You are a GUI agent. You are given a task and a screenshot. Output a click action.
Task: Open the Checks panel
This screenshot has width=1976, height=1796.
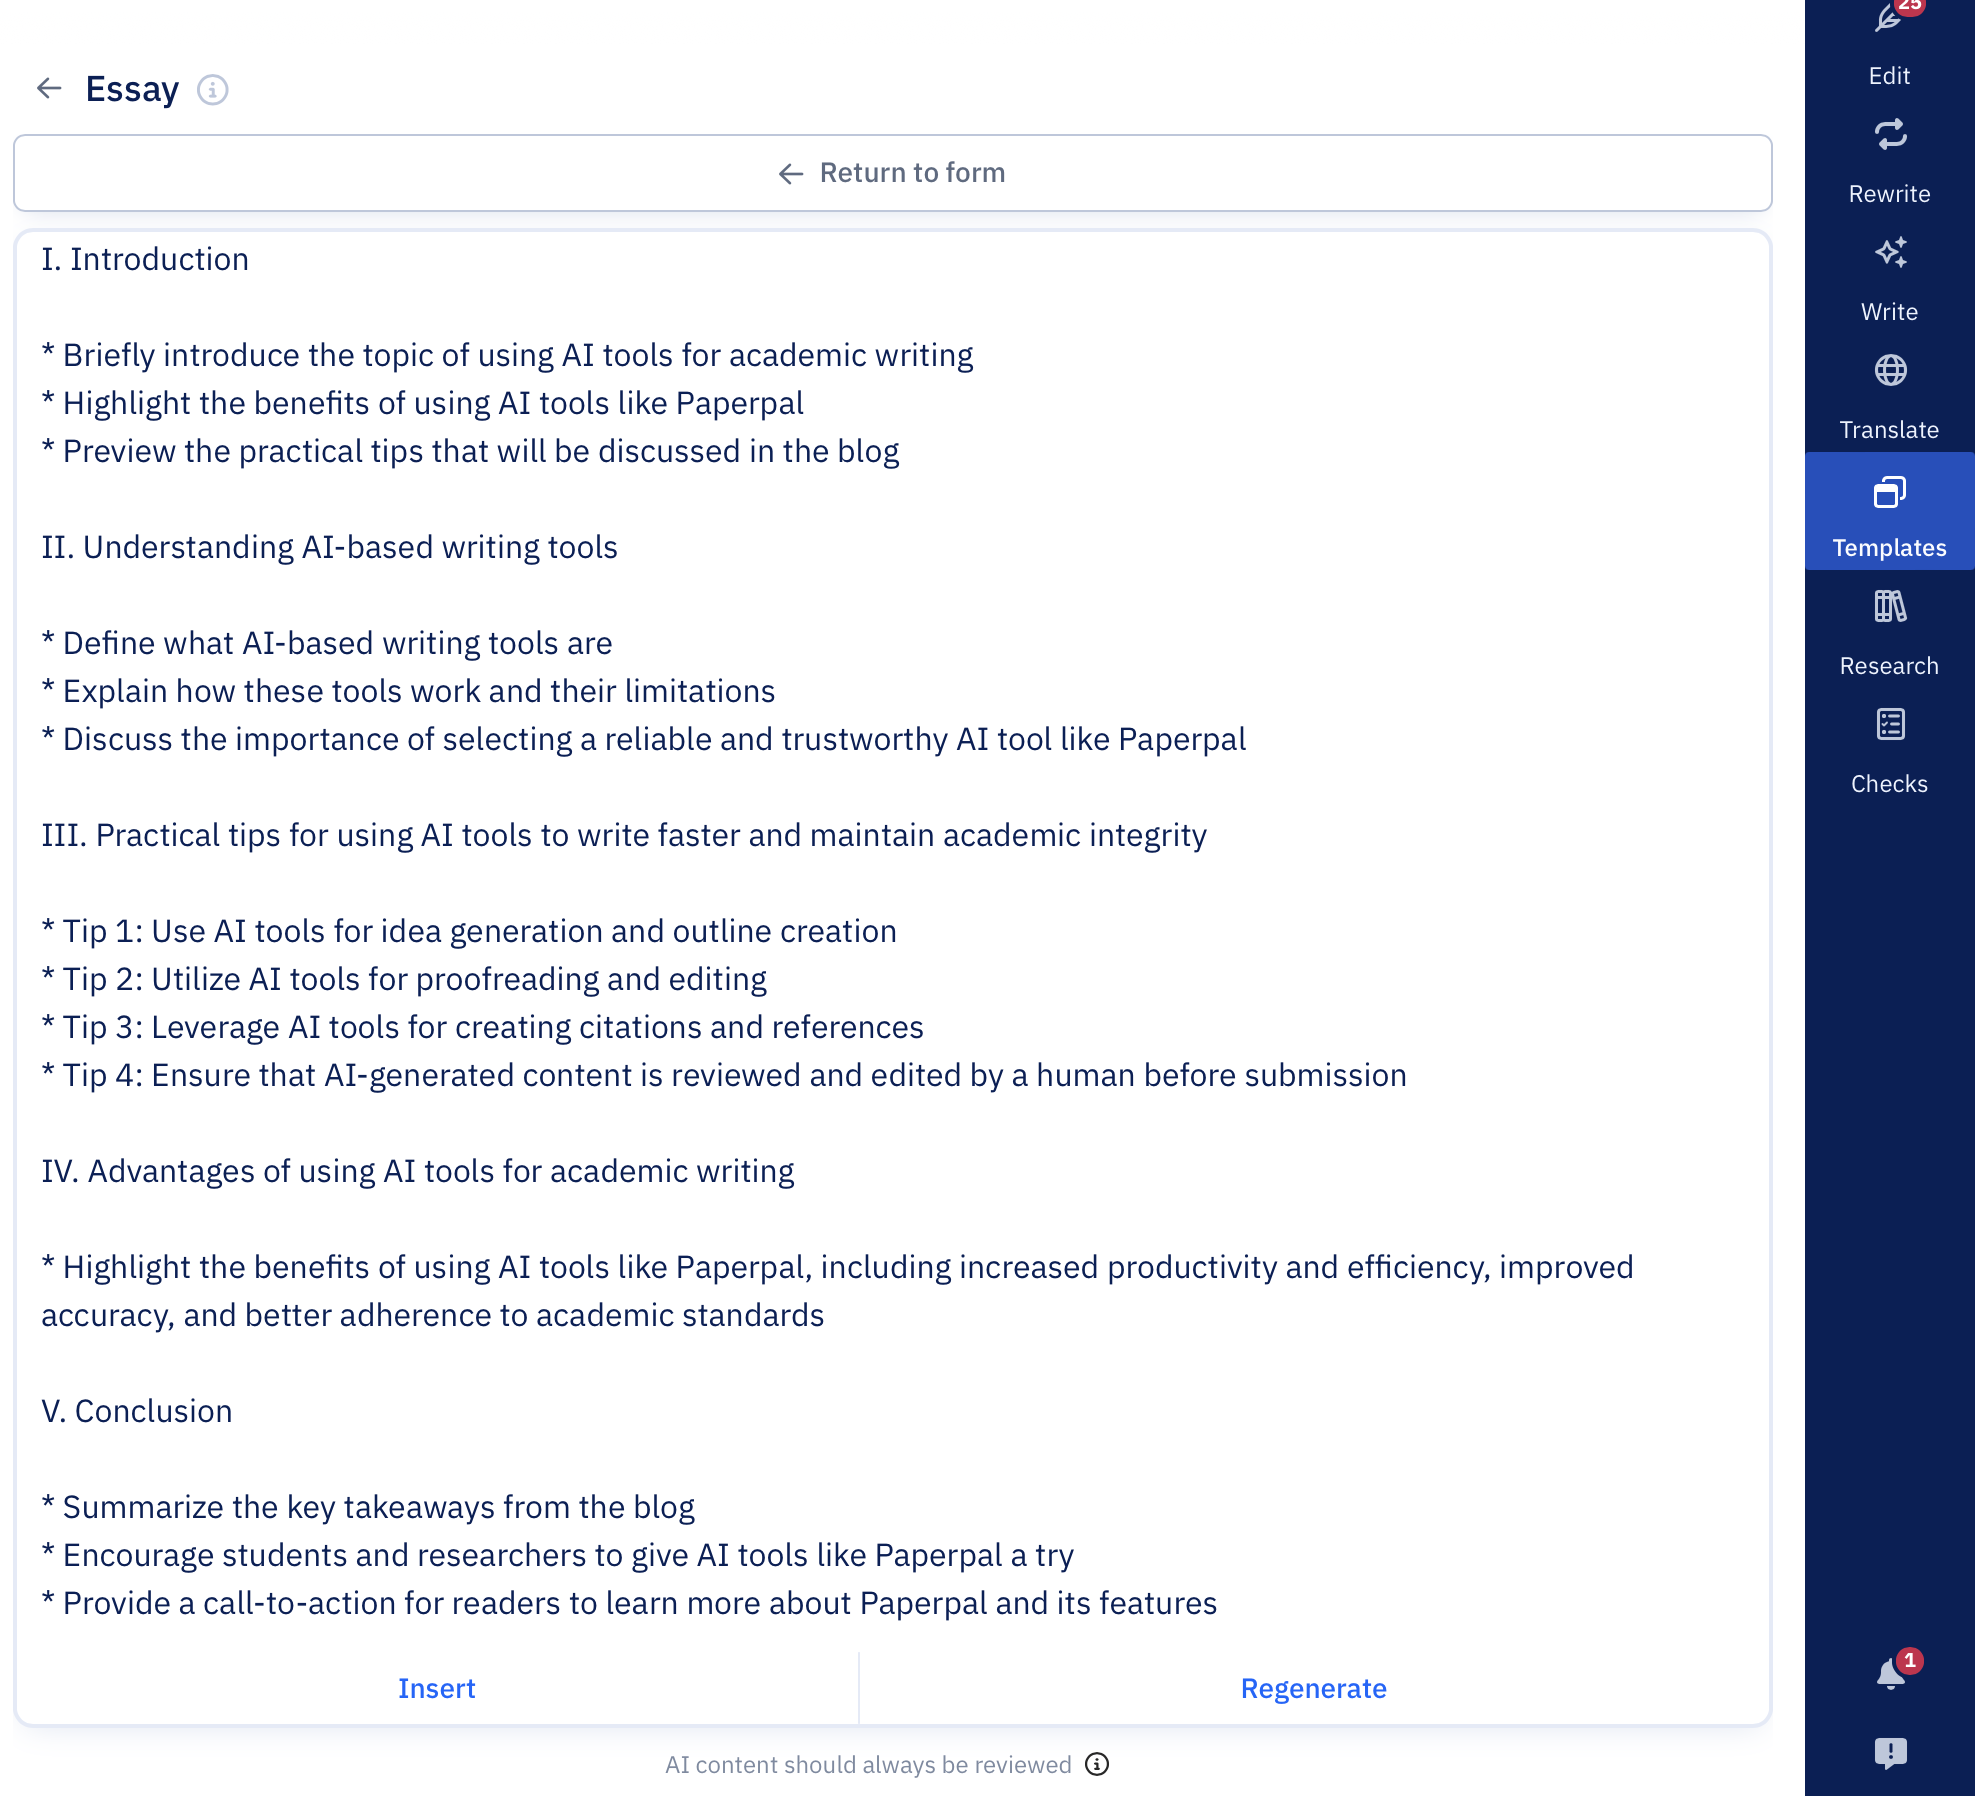point(1889,725)
